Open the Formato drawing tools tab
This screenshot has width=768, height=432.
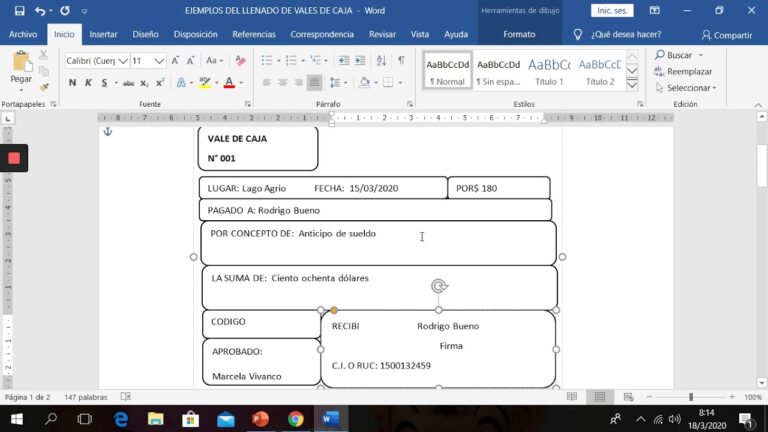pos(519,34)
